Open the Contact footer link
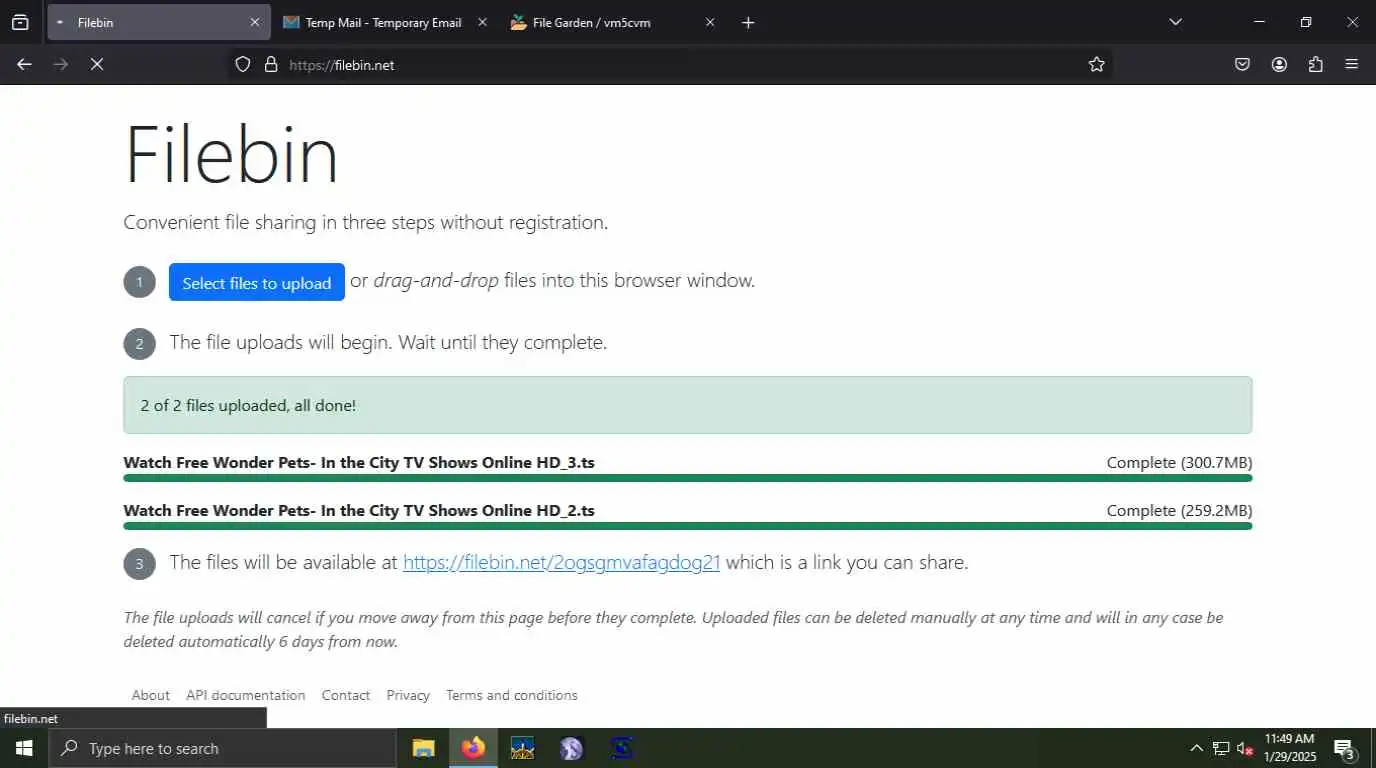The width and height of the screenshot is (1376, 768). tap(346, 695)
